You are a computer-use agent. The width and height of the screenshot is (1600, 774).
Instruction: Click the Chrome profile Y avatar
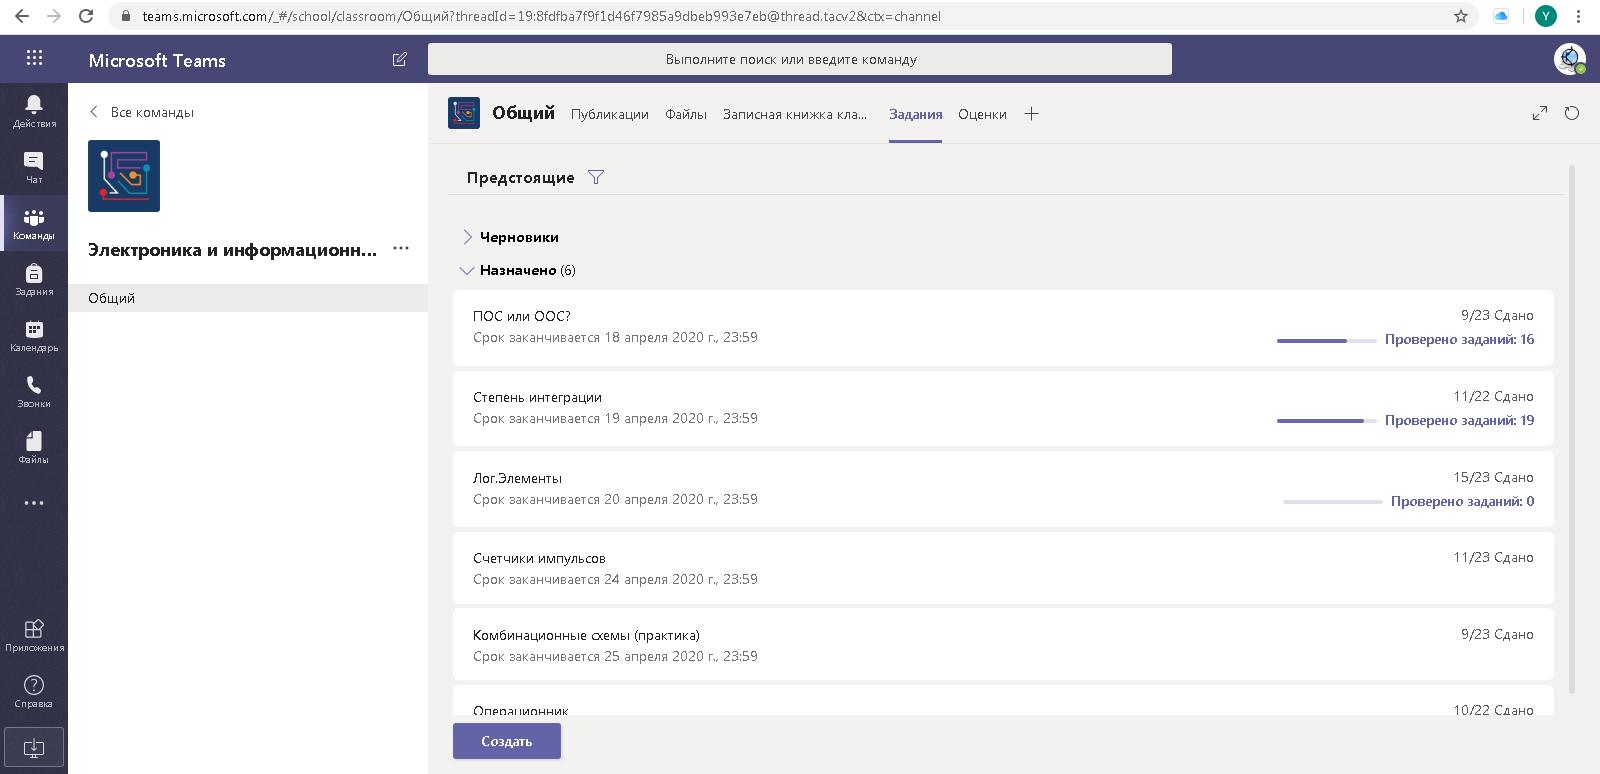coord(1546,16)
